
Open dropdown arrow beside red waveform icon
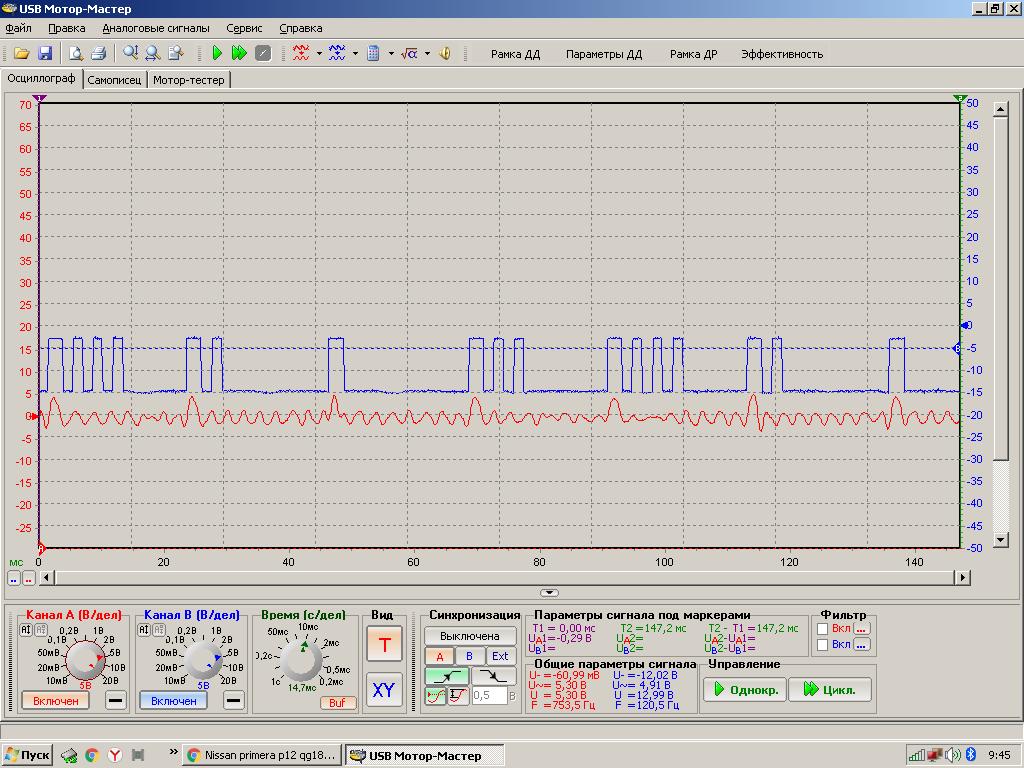click(319, 54)
